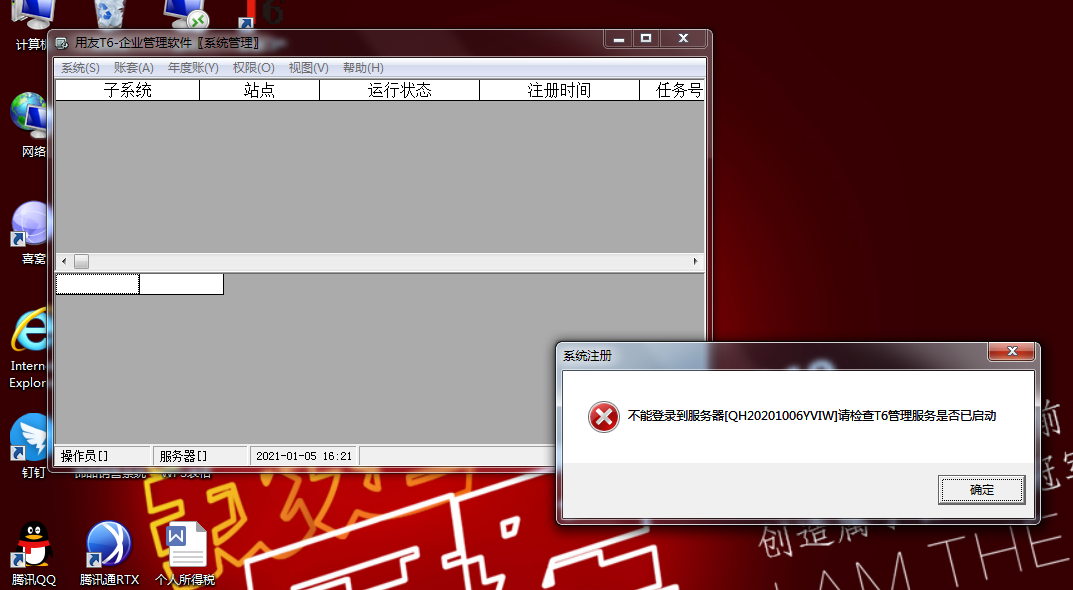Click the 子系统 column header
1073x590 pixels.
tap(127, 90)
